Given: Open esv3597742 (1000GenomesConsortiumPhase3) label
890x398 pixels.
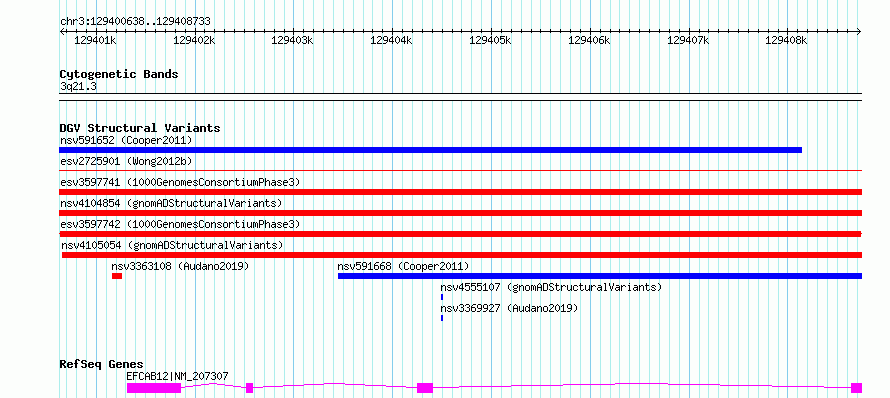Looking at the screenshot, I should coord(180,224).
